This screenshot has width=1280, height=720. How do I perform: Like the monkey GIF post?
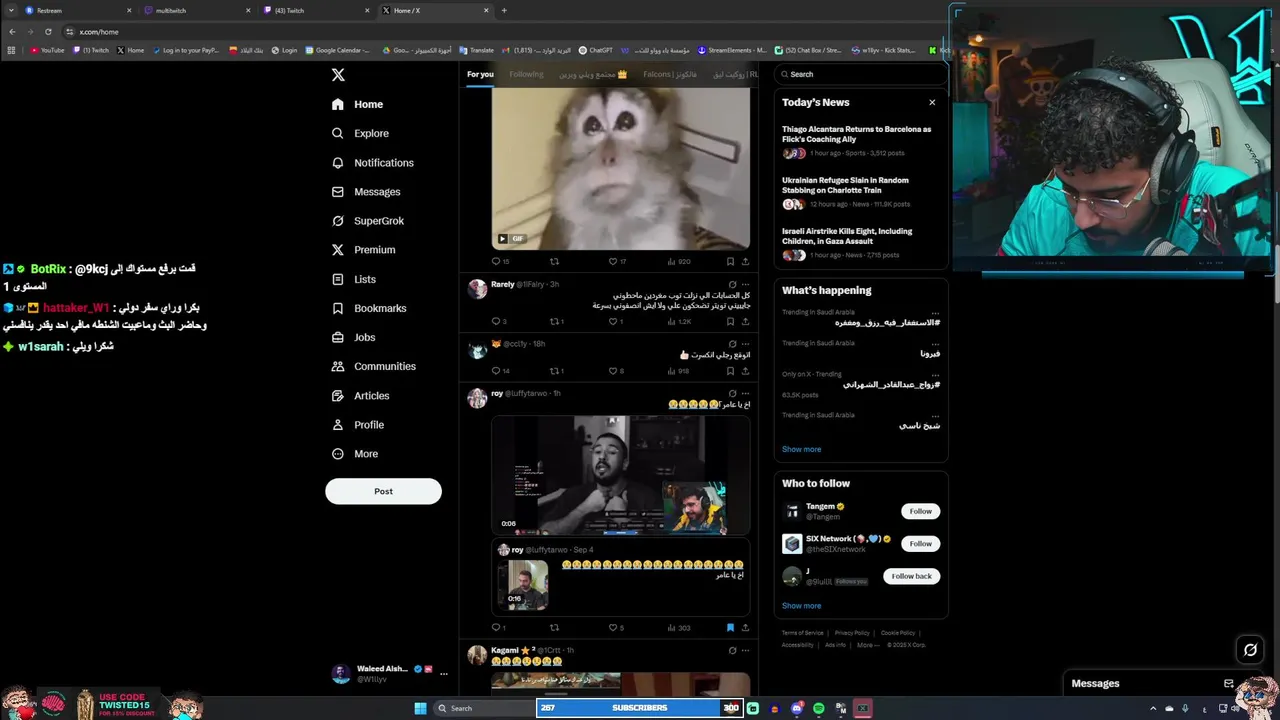tap(615, 261)
